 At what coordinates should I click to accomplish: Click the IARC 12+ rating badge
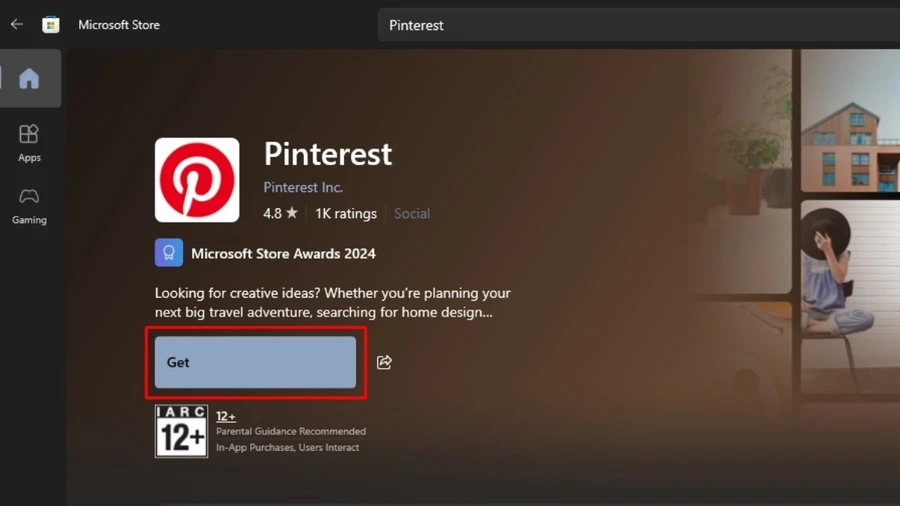click(181, 431)
